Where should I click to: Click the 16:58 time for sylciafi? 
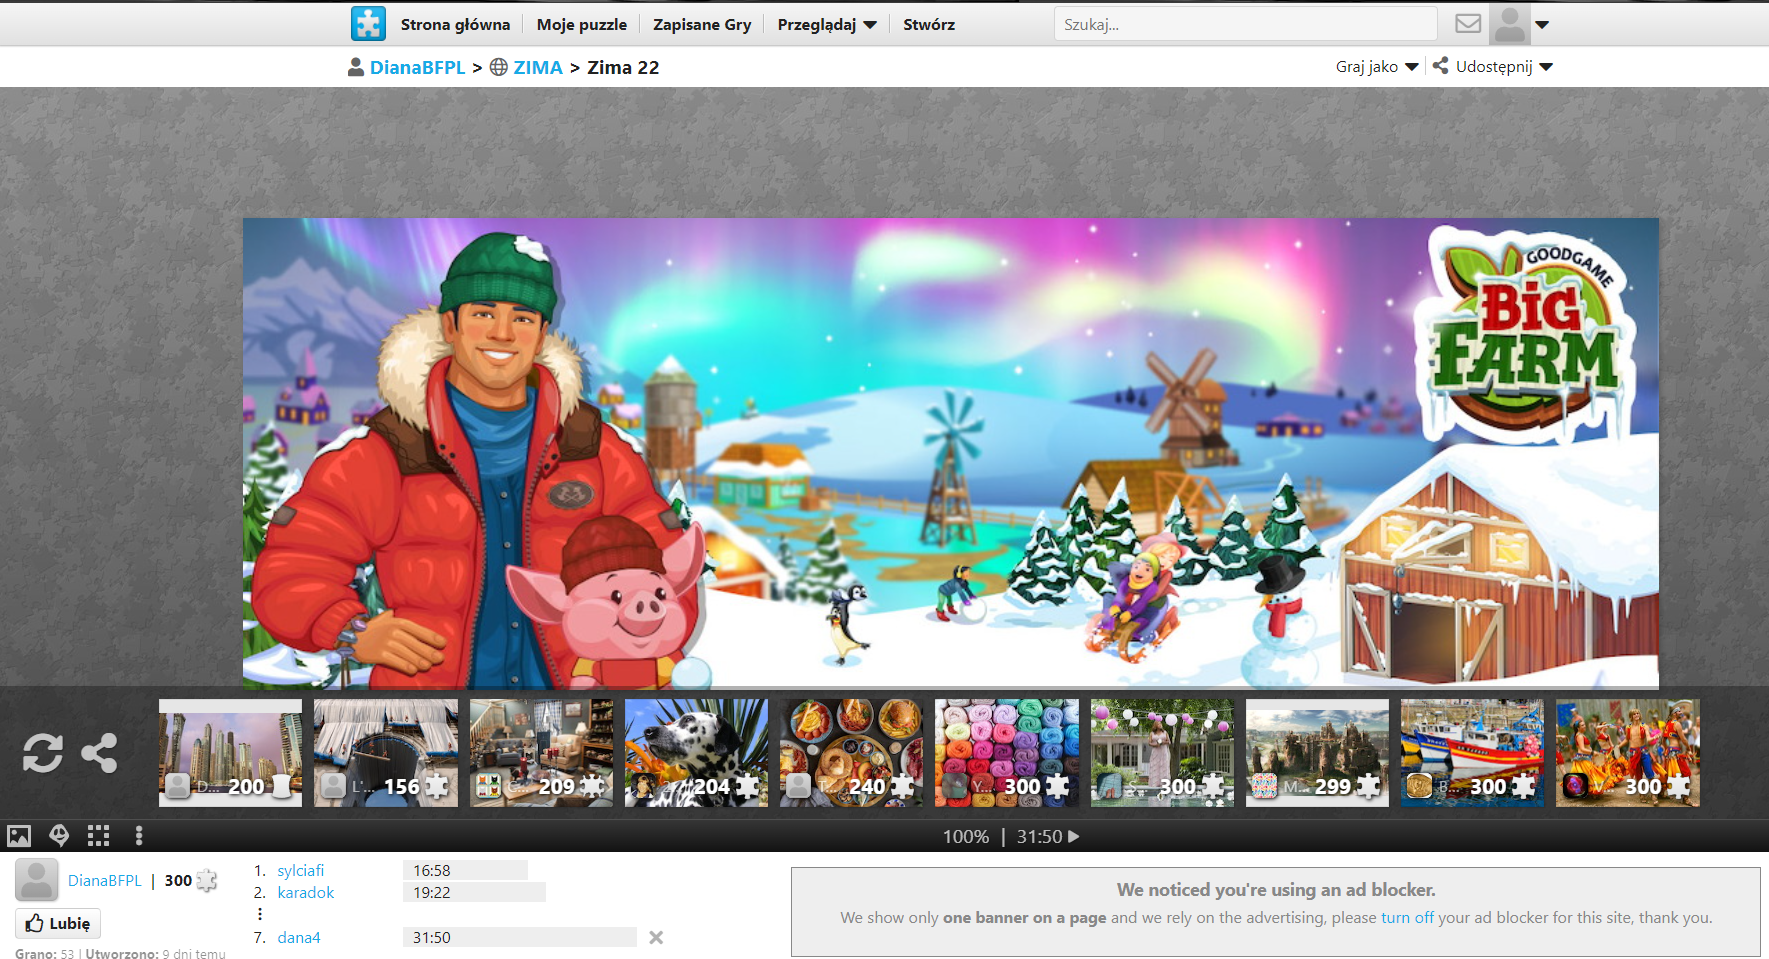[x=432, y=870]
